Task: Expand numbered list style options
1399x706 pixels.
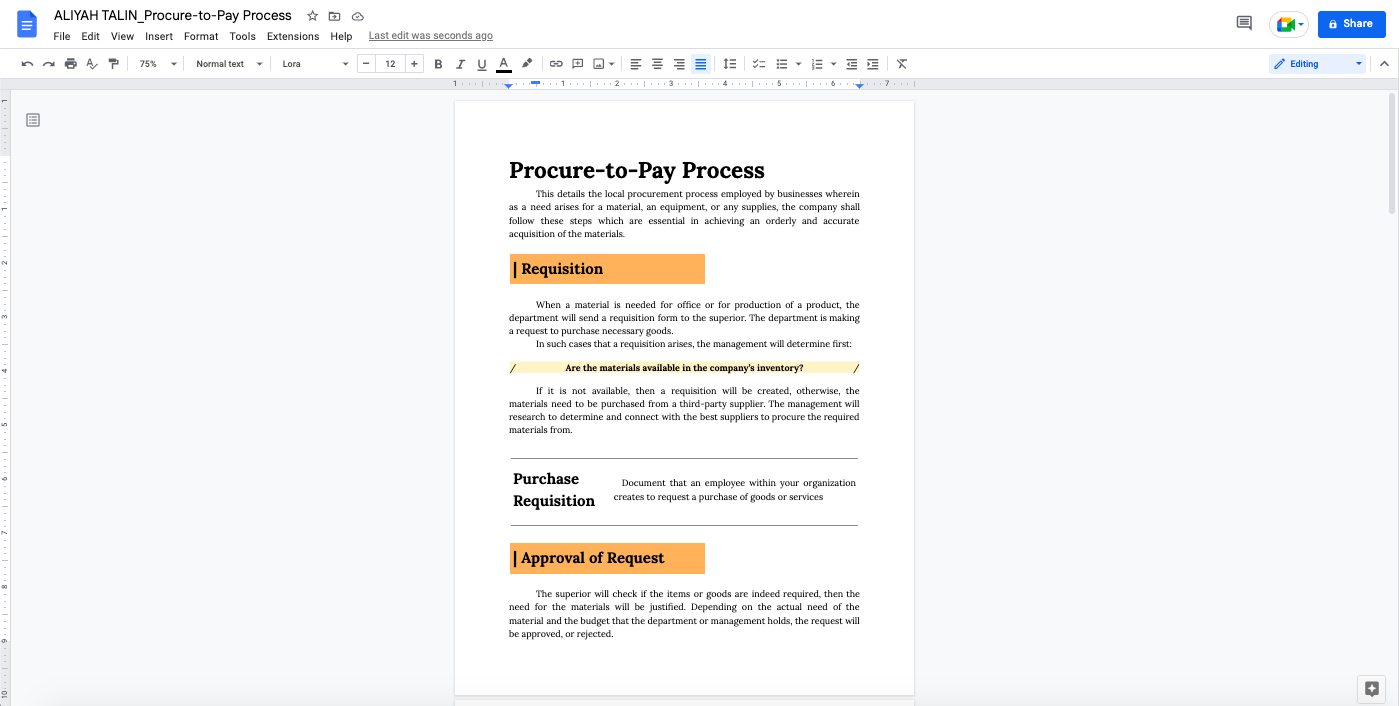Action: tap(833, 64)
